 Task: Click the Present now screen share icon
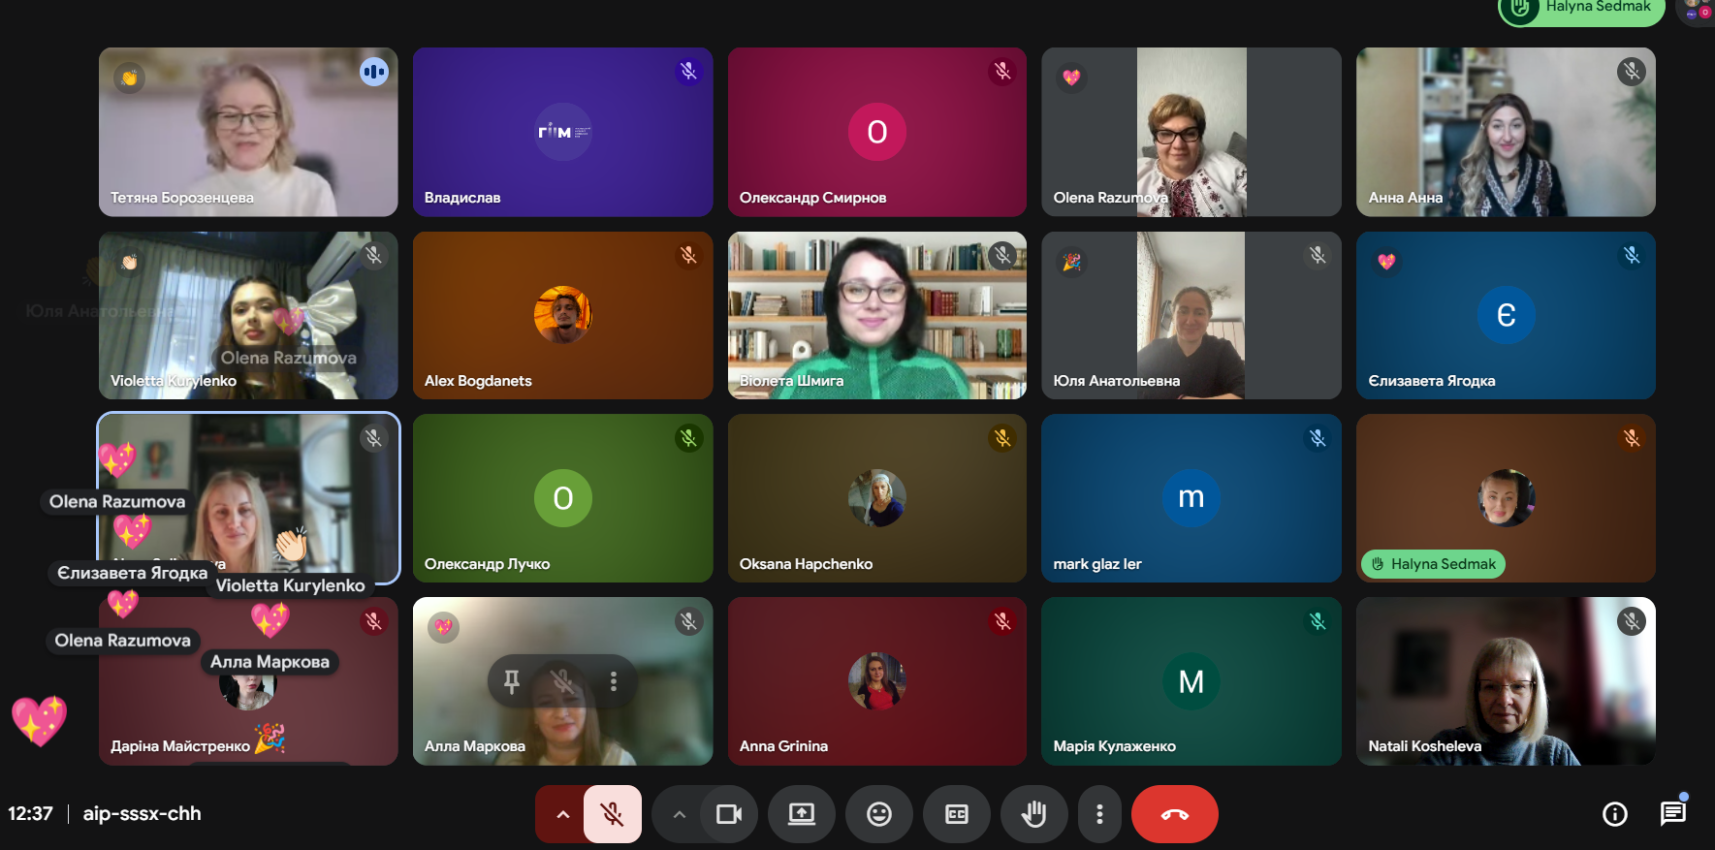[x=801, y=814]
